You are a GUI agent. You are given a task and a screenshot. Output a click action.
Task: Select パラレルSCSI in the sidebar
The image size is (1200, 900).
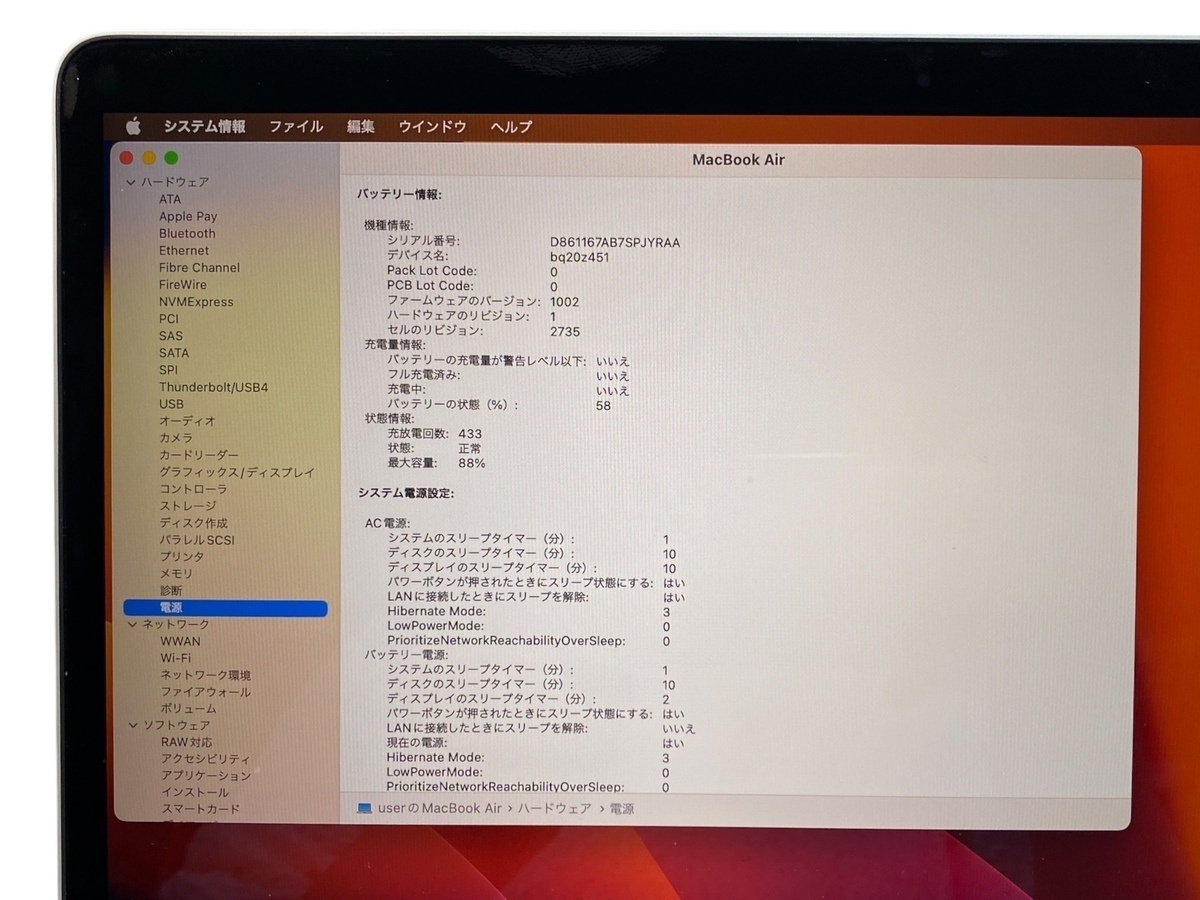pos(197,540)
